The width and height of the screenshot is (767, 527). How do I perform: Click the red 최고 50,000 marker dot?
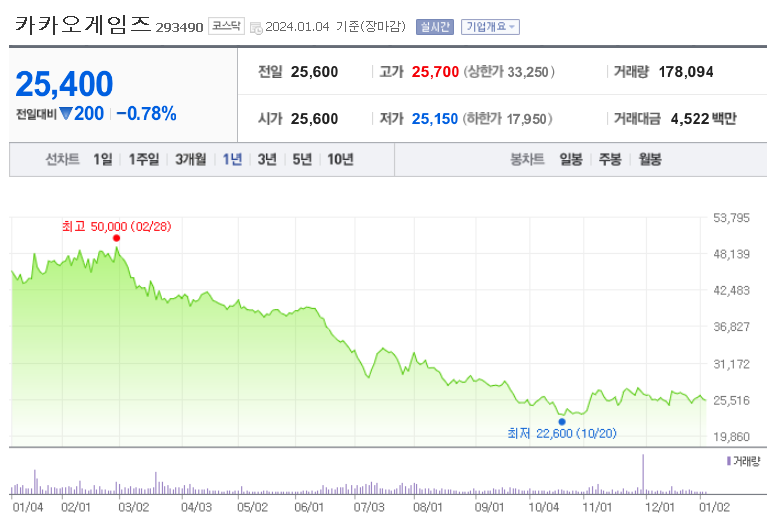[x=116, y=238]
